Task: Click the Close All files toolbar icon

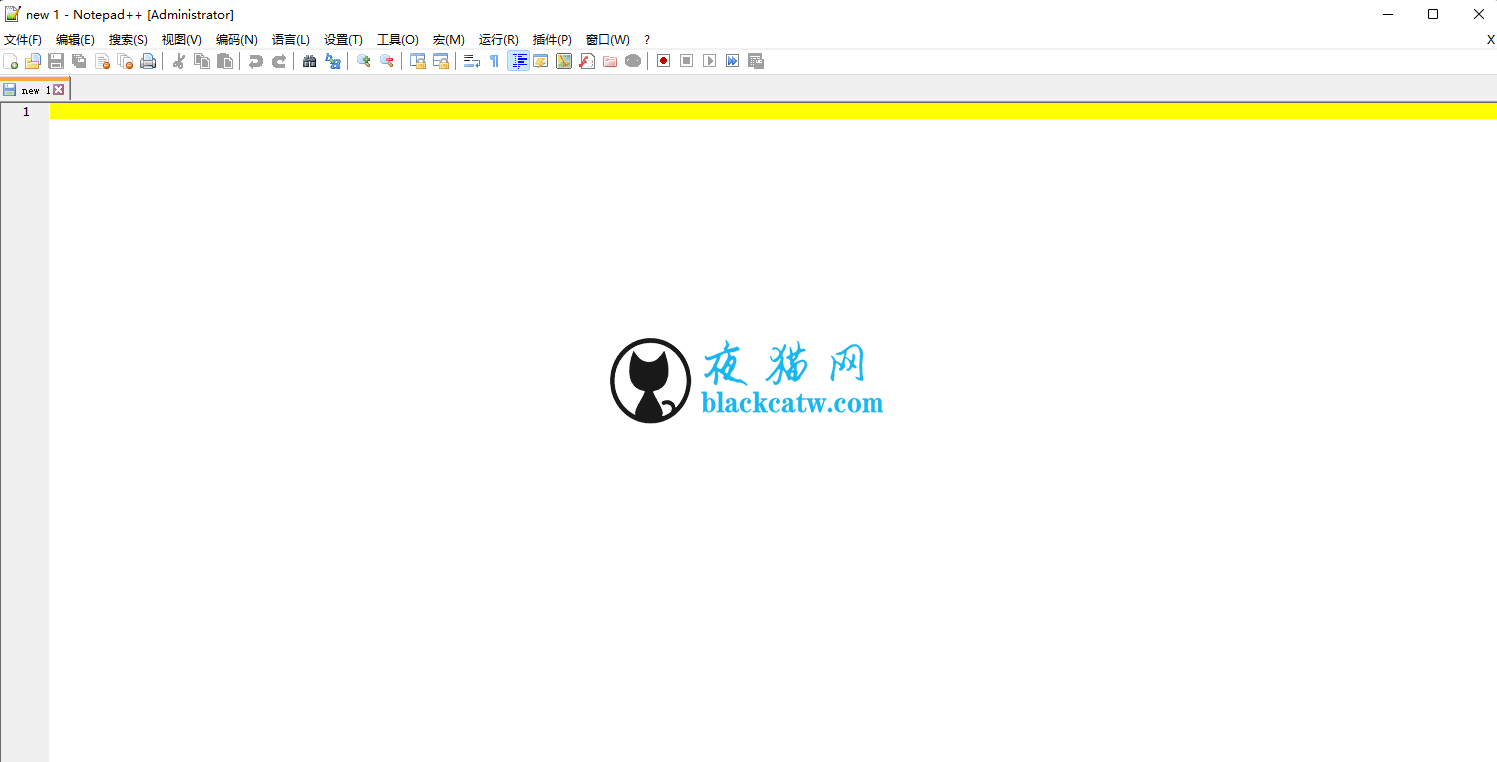Action: click(125, 61)
